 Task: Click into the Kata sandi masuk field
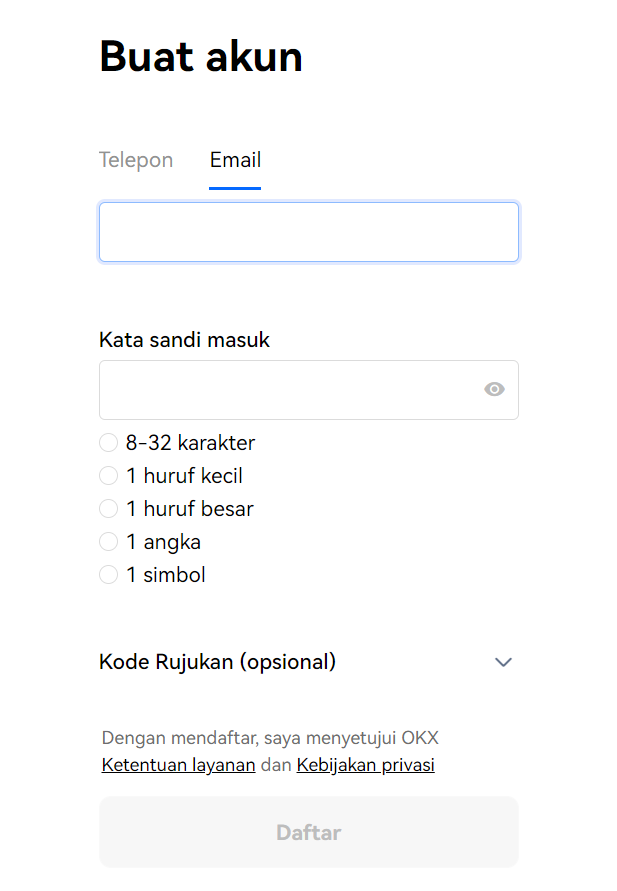(x=308, y=390)
